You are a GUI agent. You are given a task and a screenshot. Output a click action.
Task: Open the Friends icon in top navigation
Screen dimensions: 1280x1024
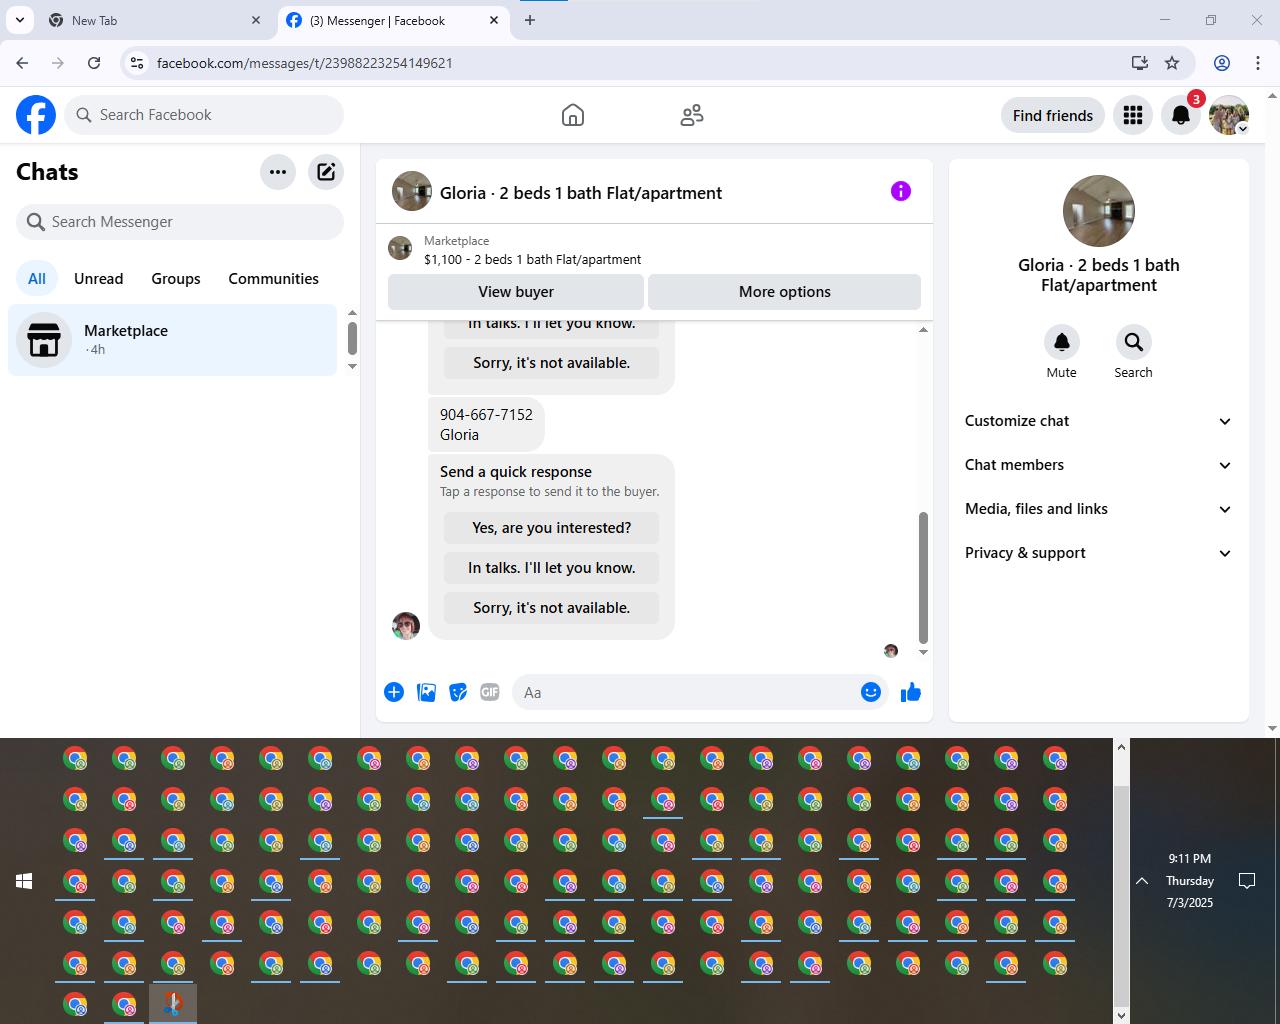tap(692, 115)
